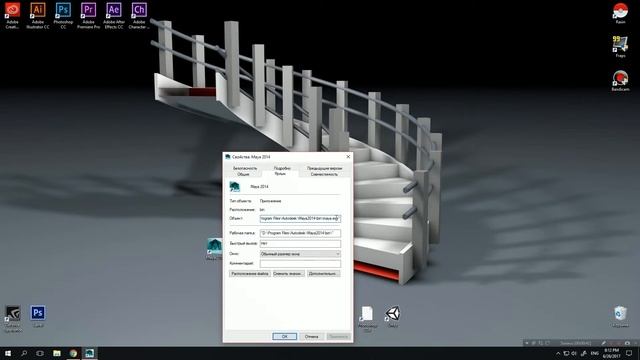Screen dimensions: 640x360
Task: Open Google Chrome from the taskbar
Action: point(73,353)
